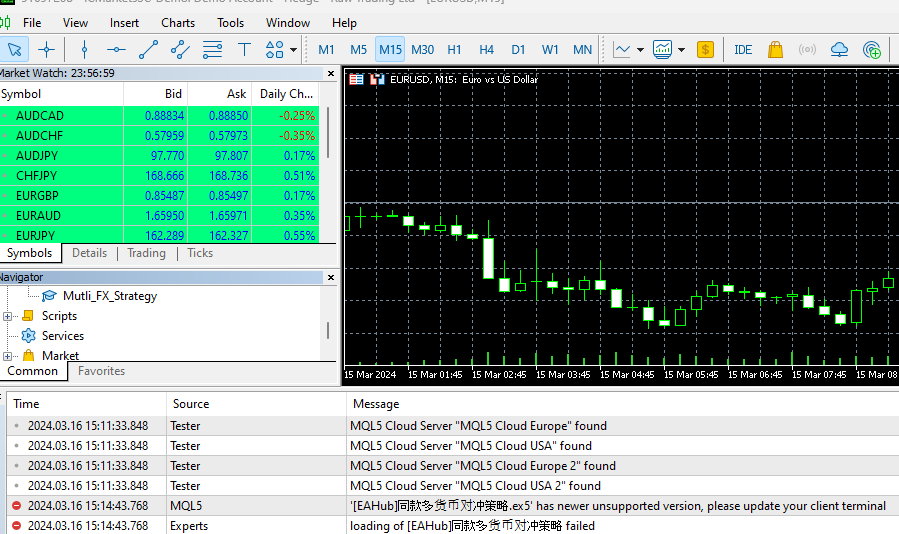Activate the crosshair tool
Image resolution: width=899 pixels, height=534 pixels.
click(46, 50)
